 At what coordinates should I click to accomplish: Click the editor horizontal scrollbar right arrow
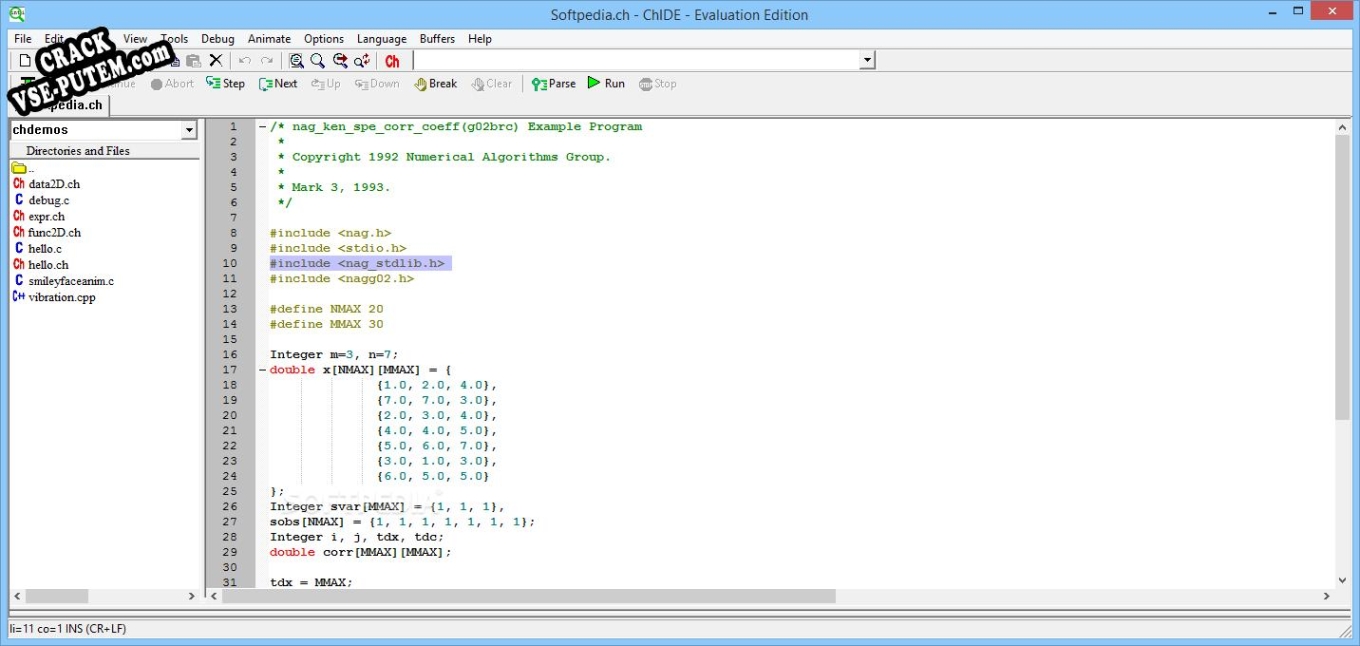1327,596
